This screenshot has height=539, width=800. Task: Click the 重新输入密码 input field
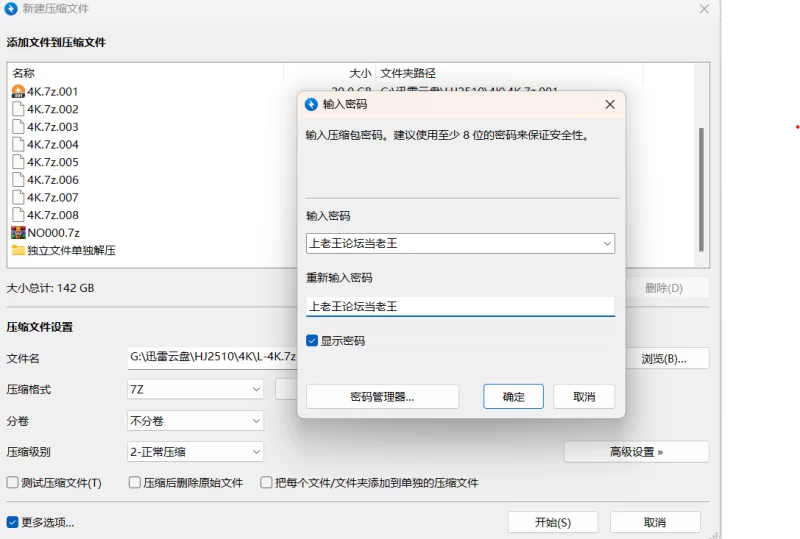tap(460, 306)
